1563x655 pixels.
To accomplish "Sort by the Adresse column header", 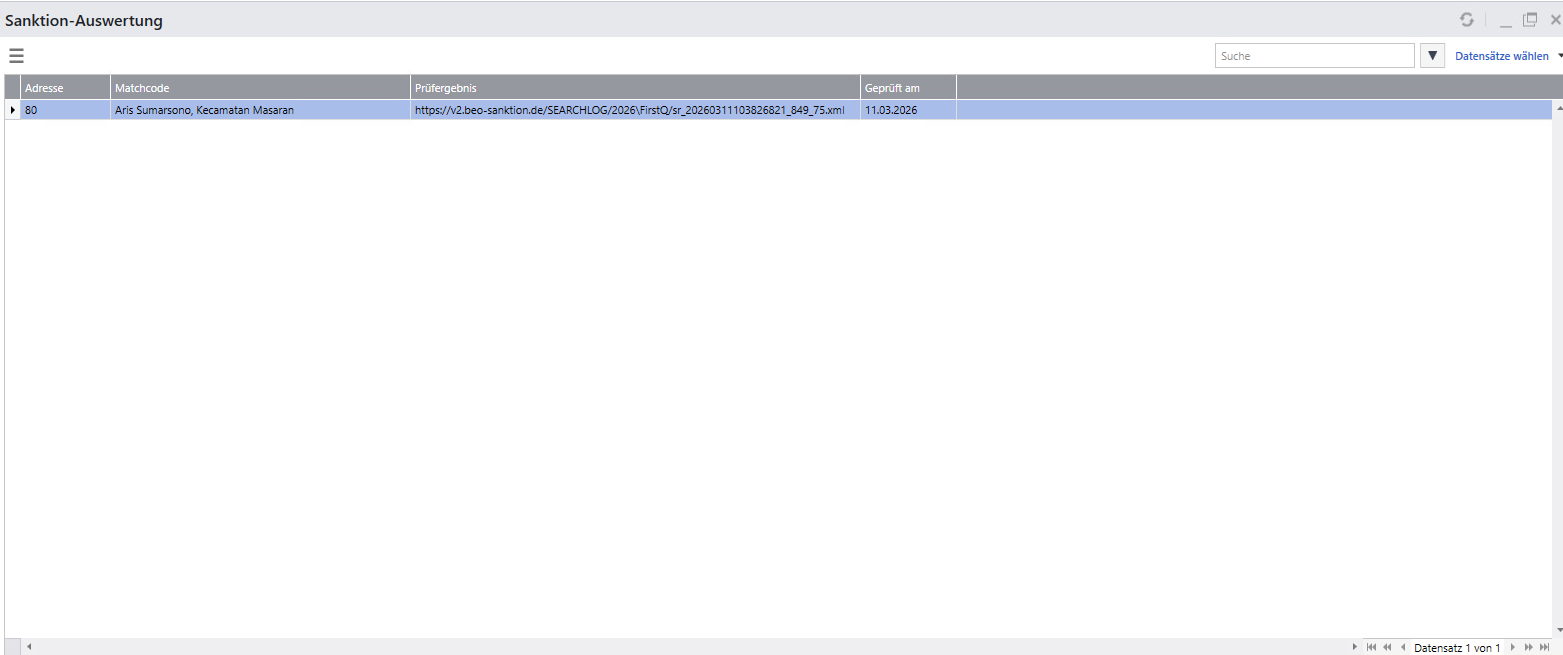I will tap(65, 88).
